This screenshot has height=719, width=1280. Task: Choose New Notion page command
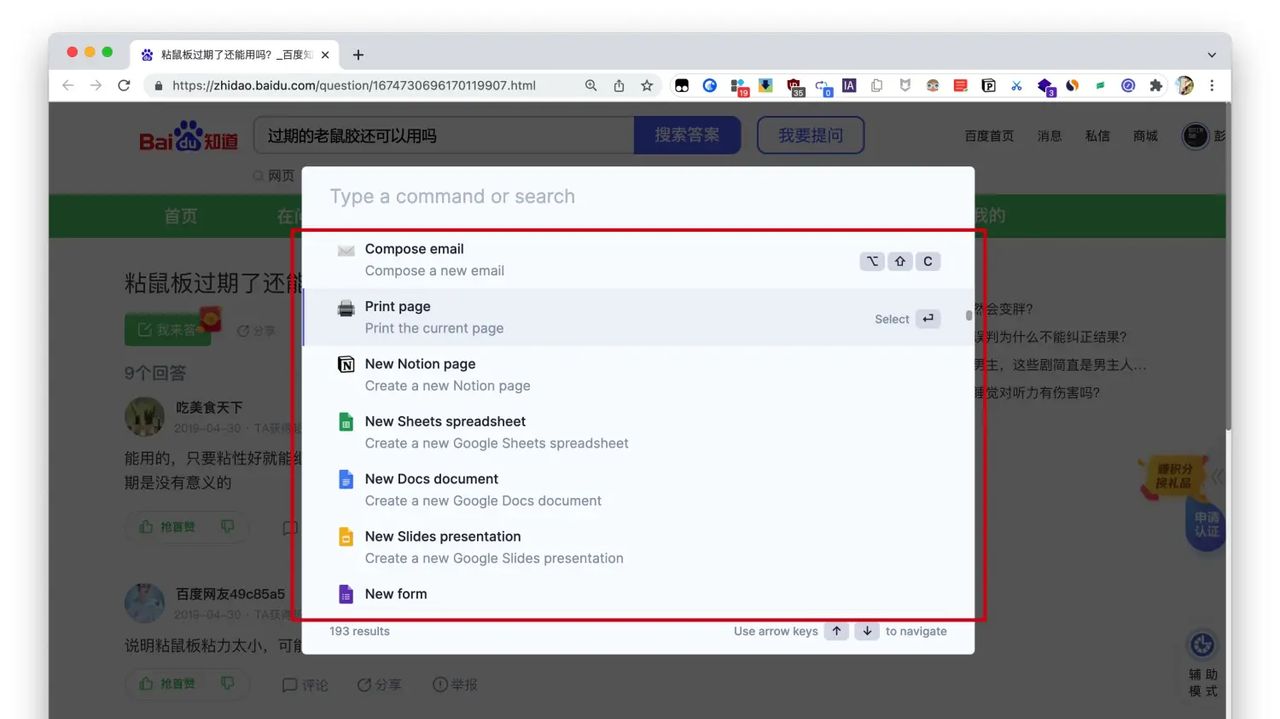(x=638, y=375)
